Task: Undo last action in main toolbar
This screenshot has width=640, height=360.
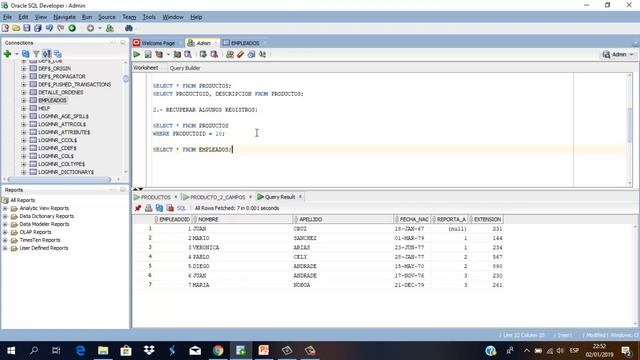Action: click(x=49, y=28)
